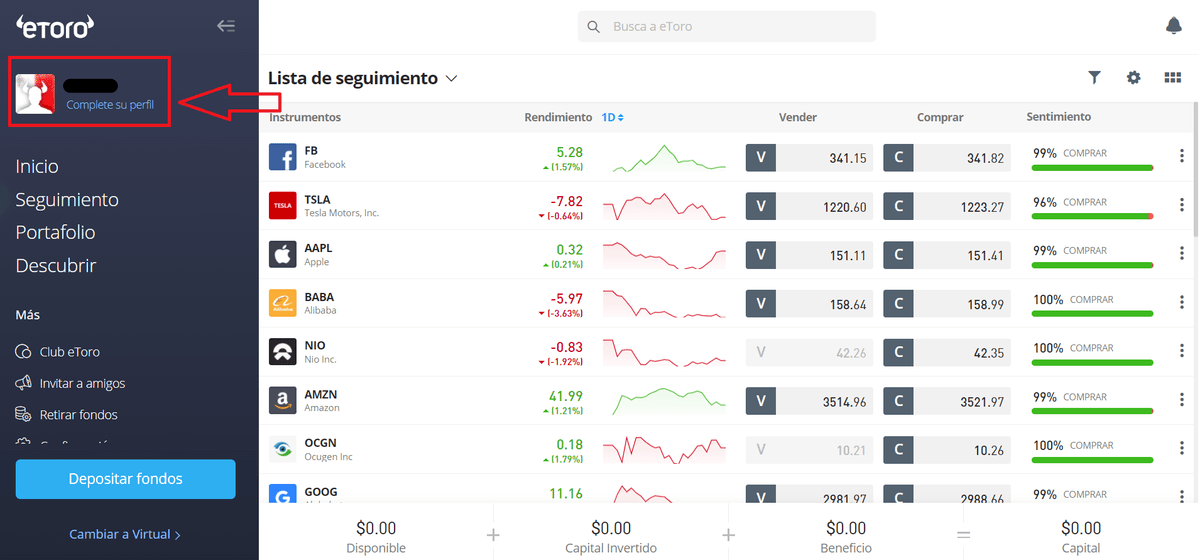The height and width of the screenshot is (560, 1200).
Task: Click the Tesla logo icon
Action: click(x=283, y=206)
